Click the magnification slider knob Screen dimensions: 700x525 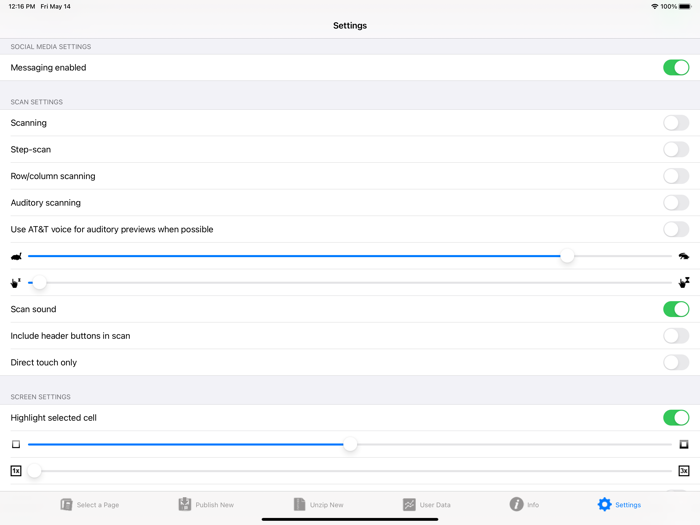(x=34, y=471)
